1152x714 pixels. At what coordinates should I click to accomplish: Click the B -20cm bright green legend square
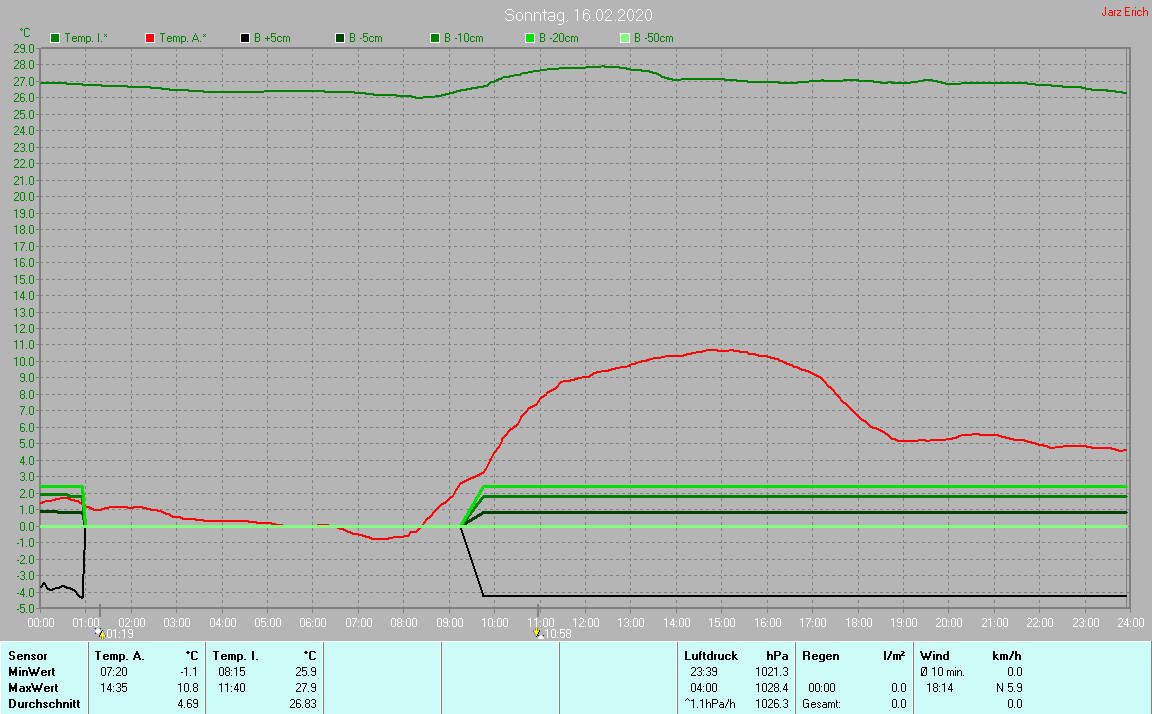pyautogui.click(x=530, y=38)
